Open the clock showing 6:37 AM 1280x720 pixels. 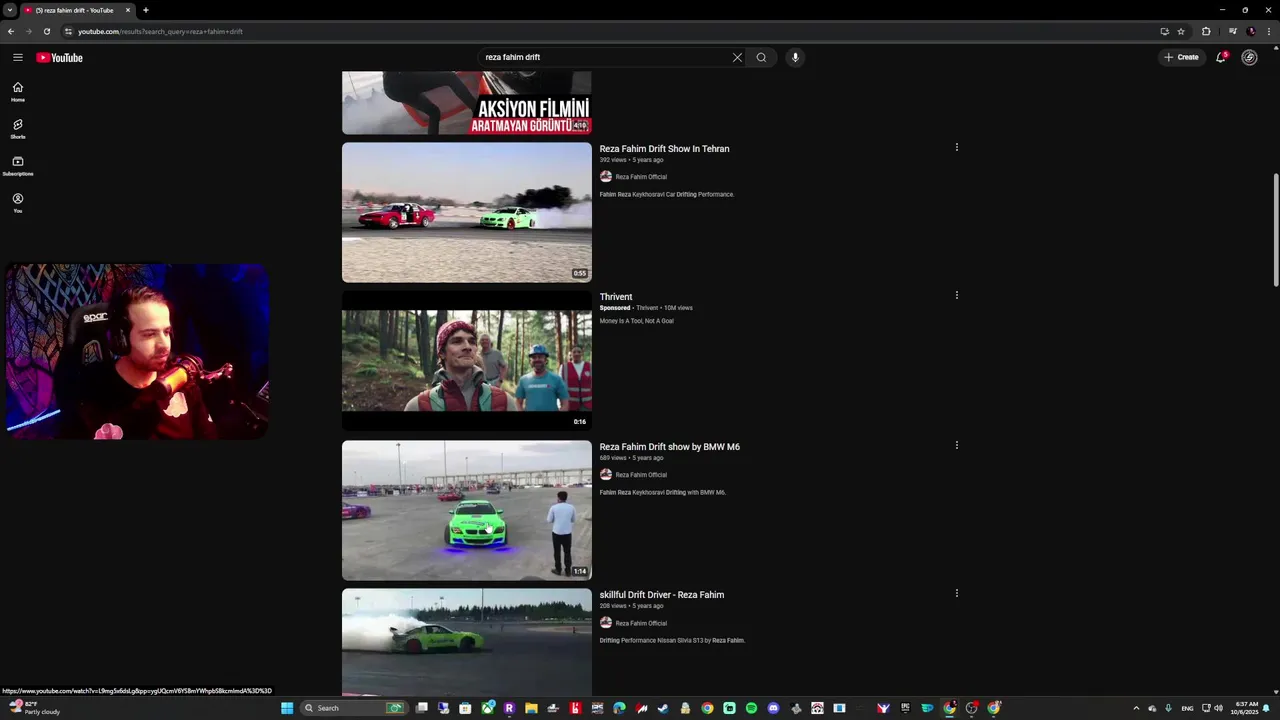(x=1246, y=708)
